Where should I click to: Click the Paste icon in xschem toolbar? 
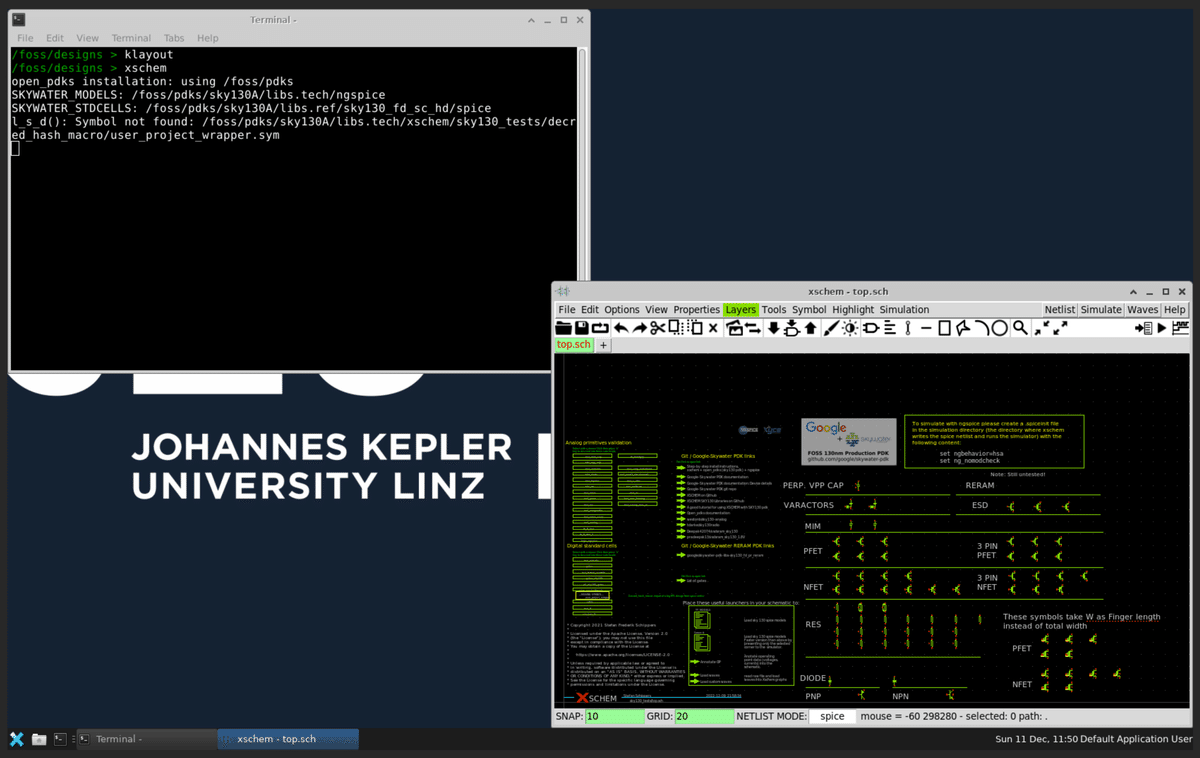click(x=695, y=328)
